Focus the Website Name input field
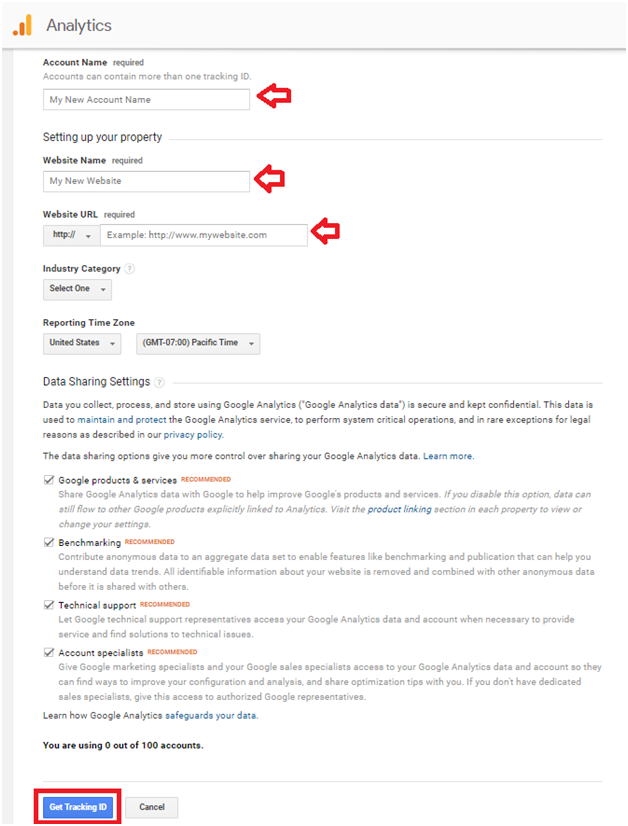The width and height of the screenshot is (628, 826). (146, 181)
